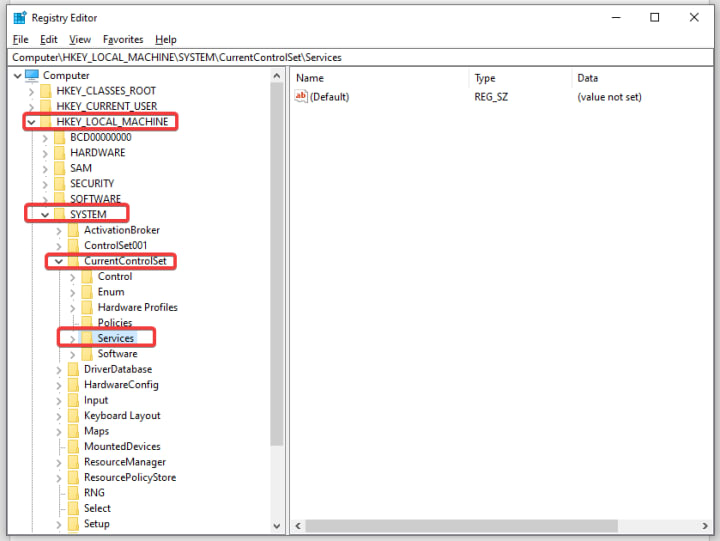
Task: Click the Registry Editor title bar icon
Action: coord(20,18)
